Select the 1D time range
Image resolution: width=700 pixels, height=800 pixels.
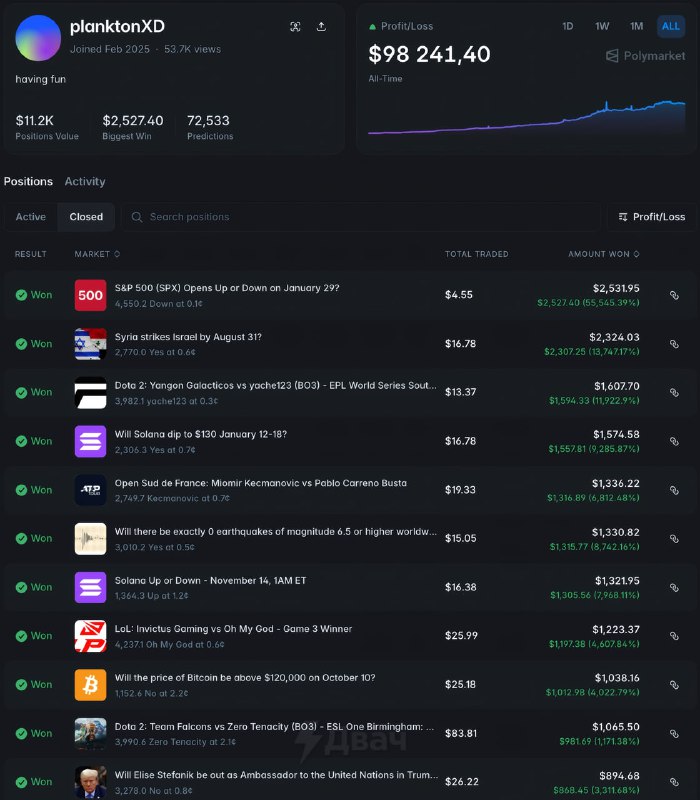(x=568, y=26)
